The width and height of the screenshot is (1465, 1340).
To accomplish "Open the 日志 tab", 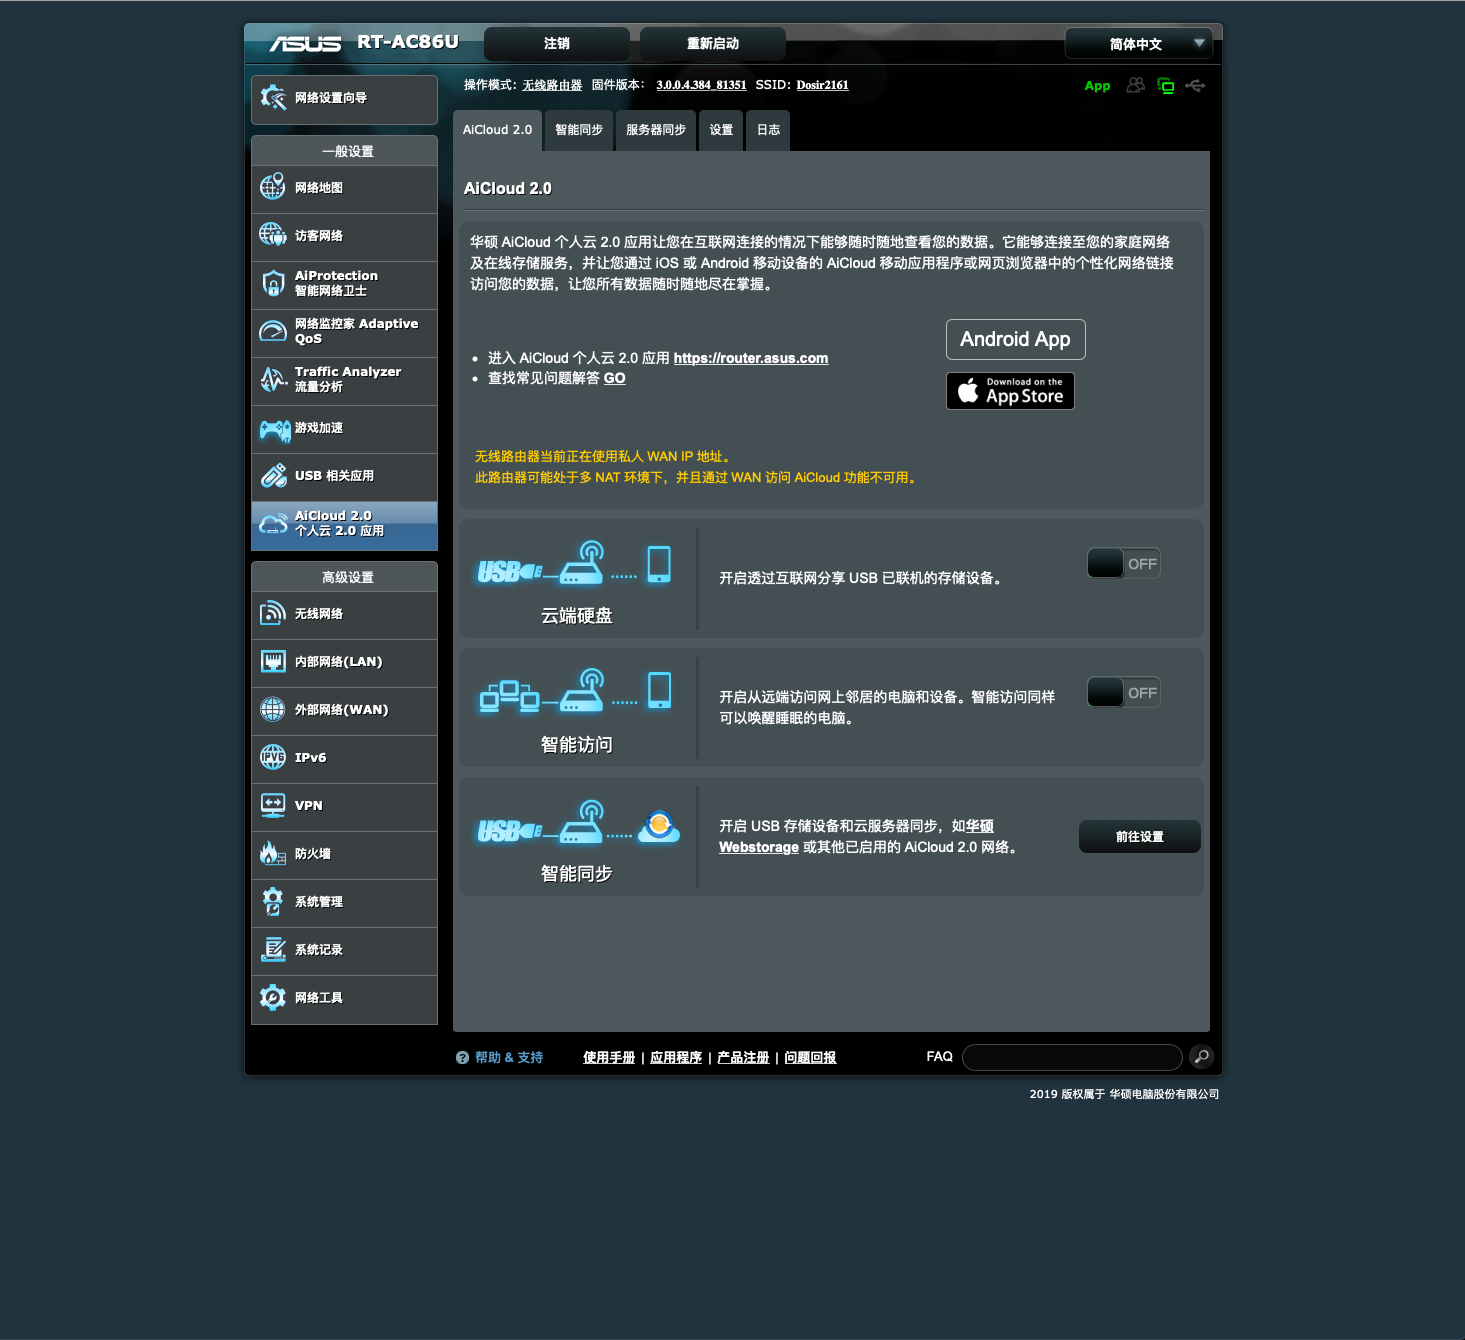I will point(768,130).
